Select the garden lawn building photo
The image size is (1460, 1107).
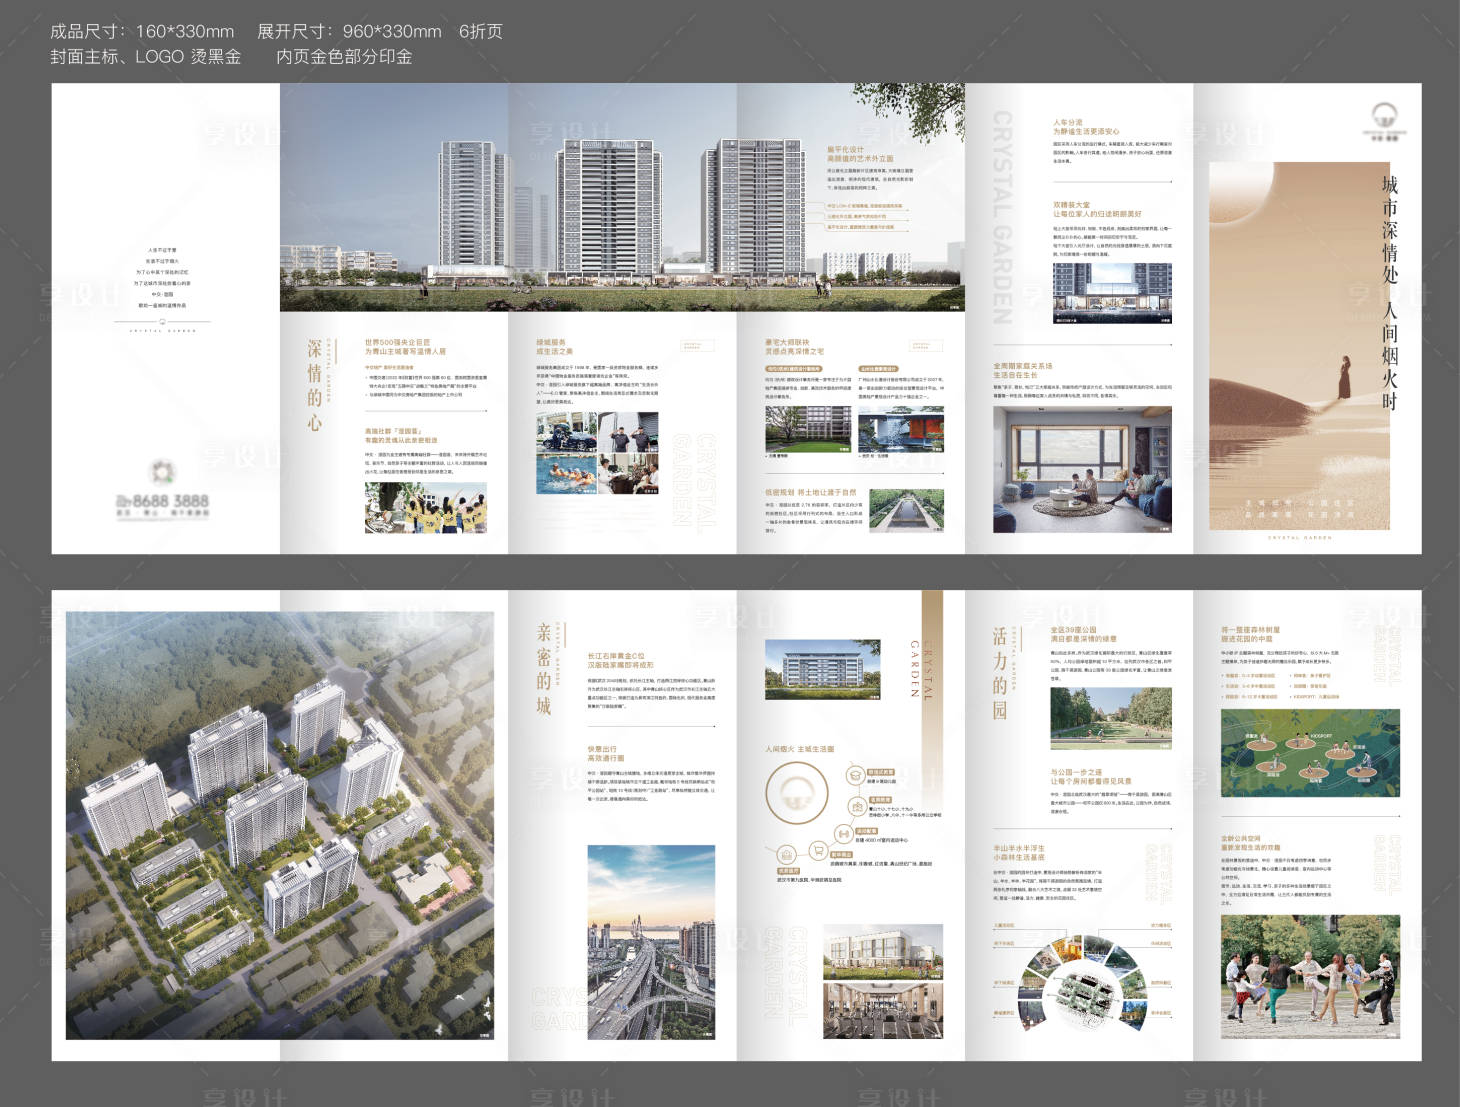tap(808, 429)
